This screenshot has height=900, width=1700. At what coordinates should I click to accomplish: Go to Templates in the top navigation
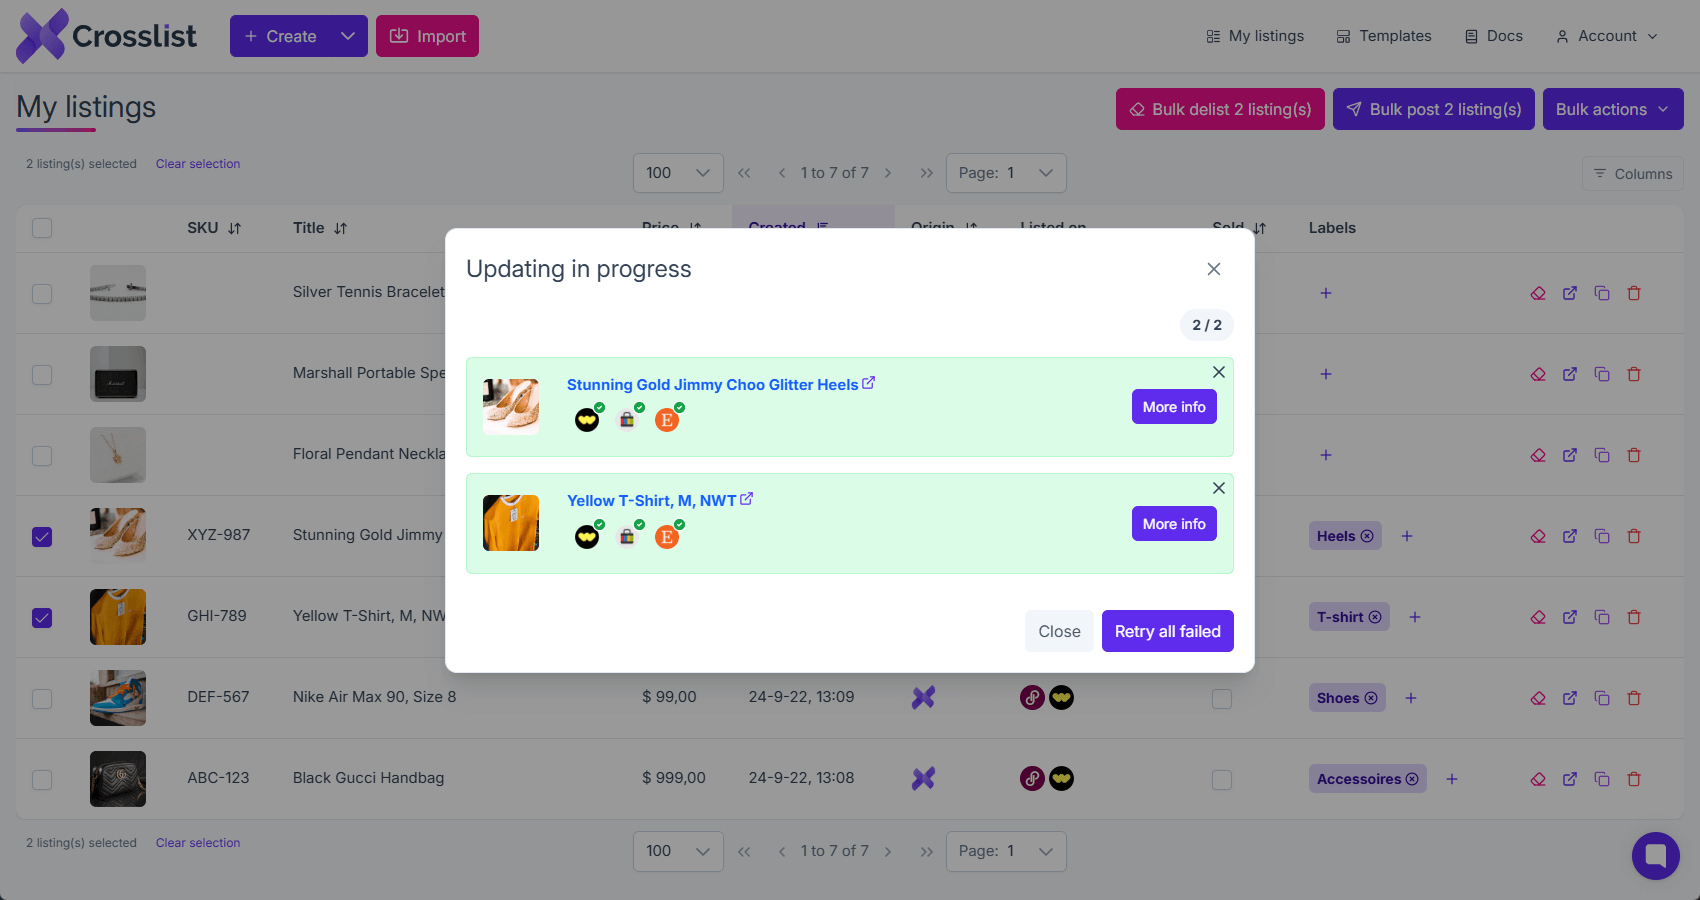click(1384, 36)
